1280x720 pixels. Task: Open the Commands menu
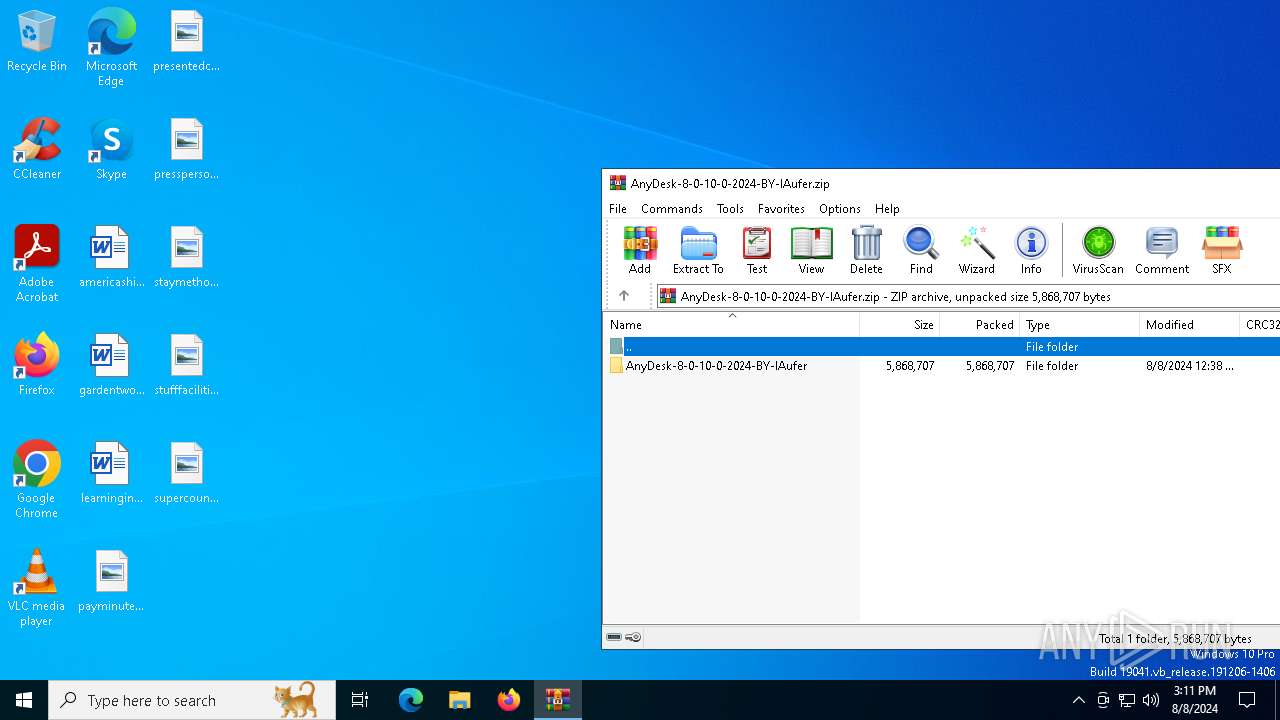click(x=672, y=209)
